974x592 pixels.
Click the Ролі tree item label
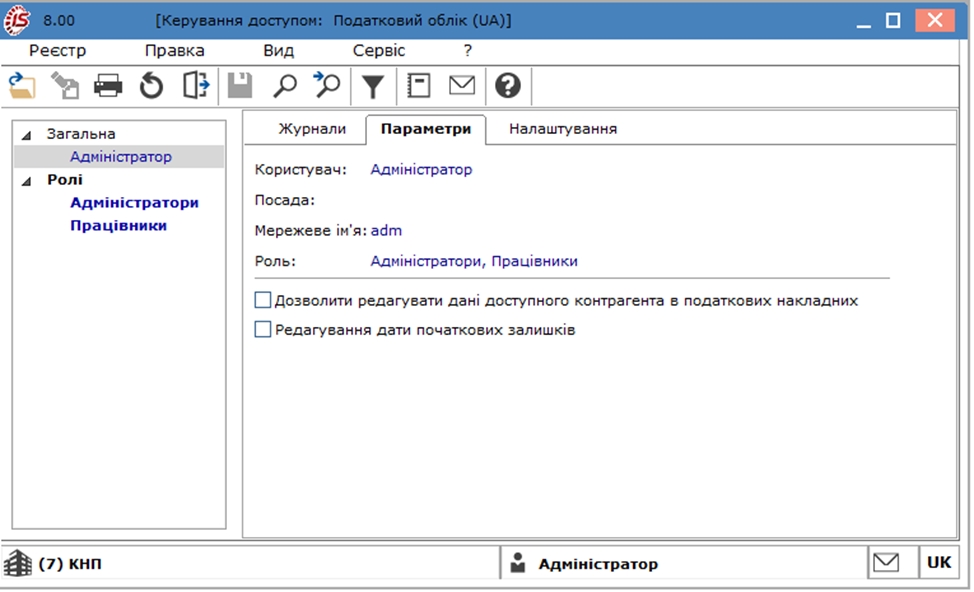[65, 180]
